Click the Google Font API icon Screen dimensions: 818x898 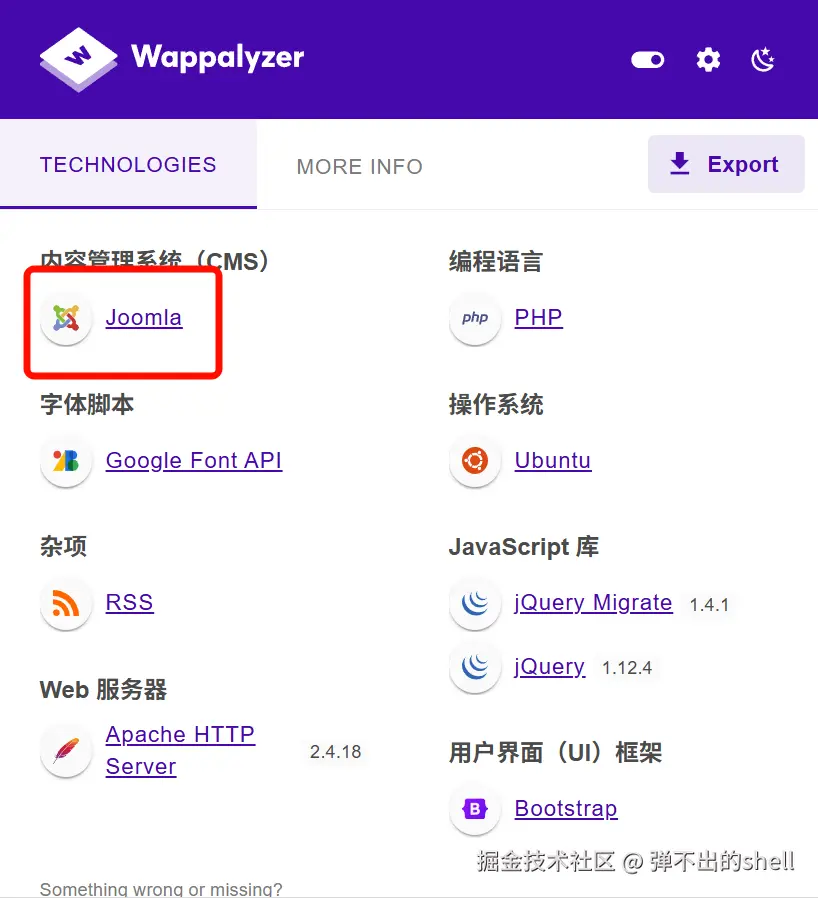66,460
